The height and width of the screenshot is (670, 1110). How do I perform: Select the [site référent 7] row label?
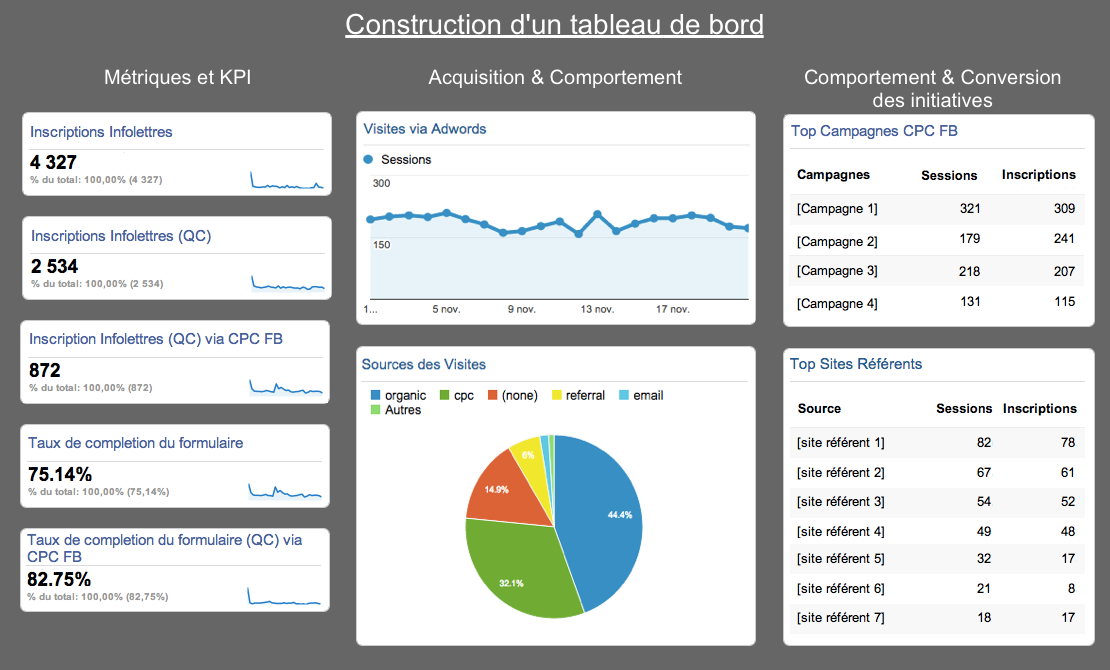click(x=841, y=618)
